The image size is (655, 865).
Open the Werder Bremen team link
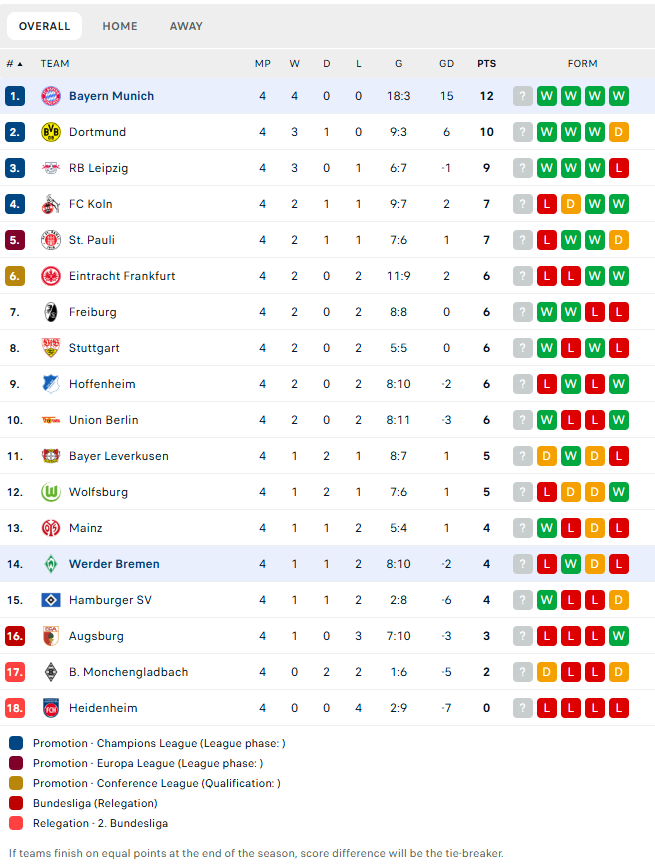pyautogui.click(x=114, y=564)
